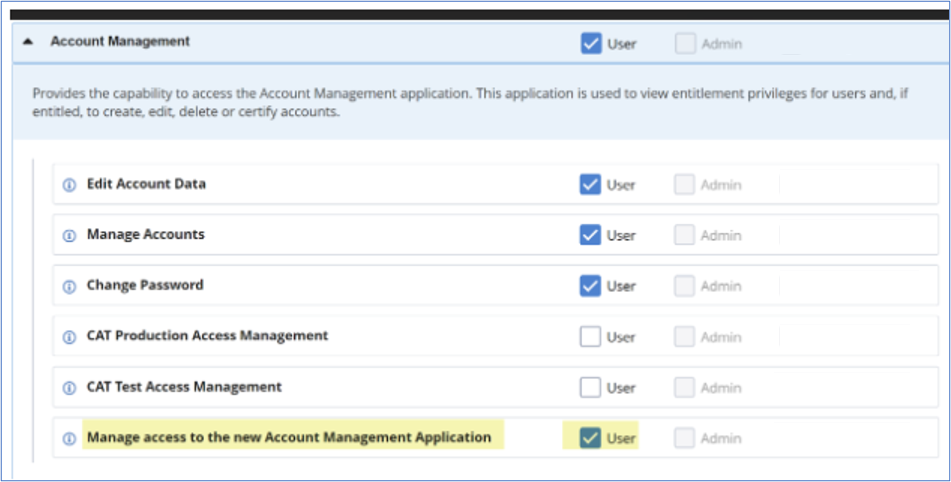Uncheck User checkbox for Change Password
This screenshot has height=482, width=951.
(x=590, y=286)
